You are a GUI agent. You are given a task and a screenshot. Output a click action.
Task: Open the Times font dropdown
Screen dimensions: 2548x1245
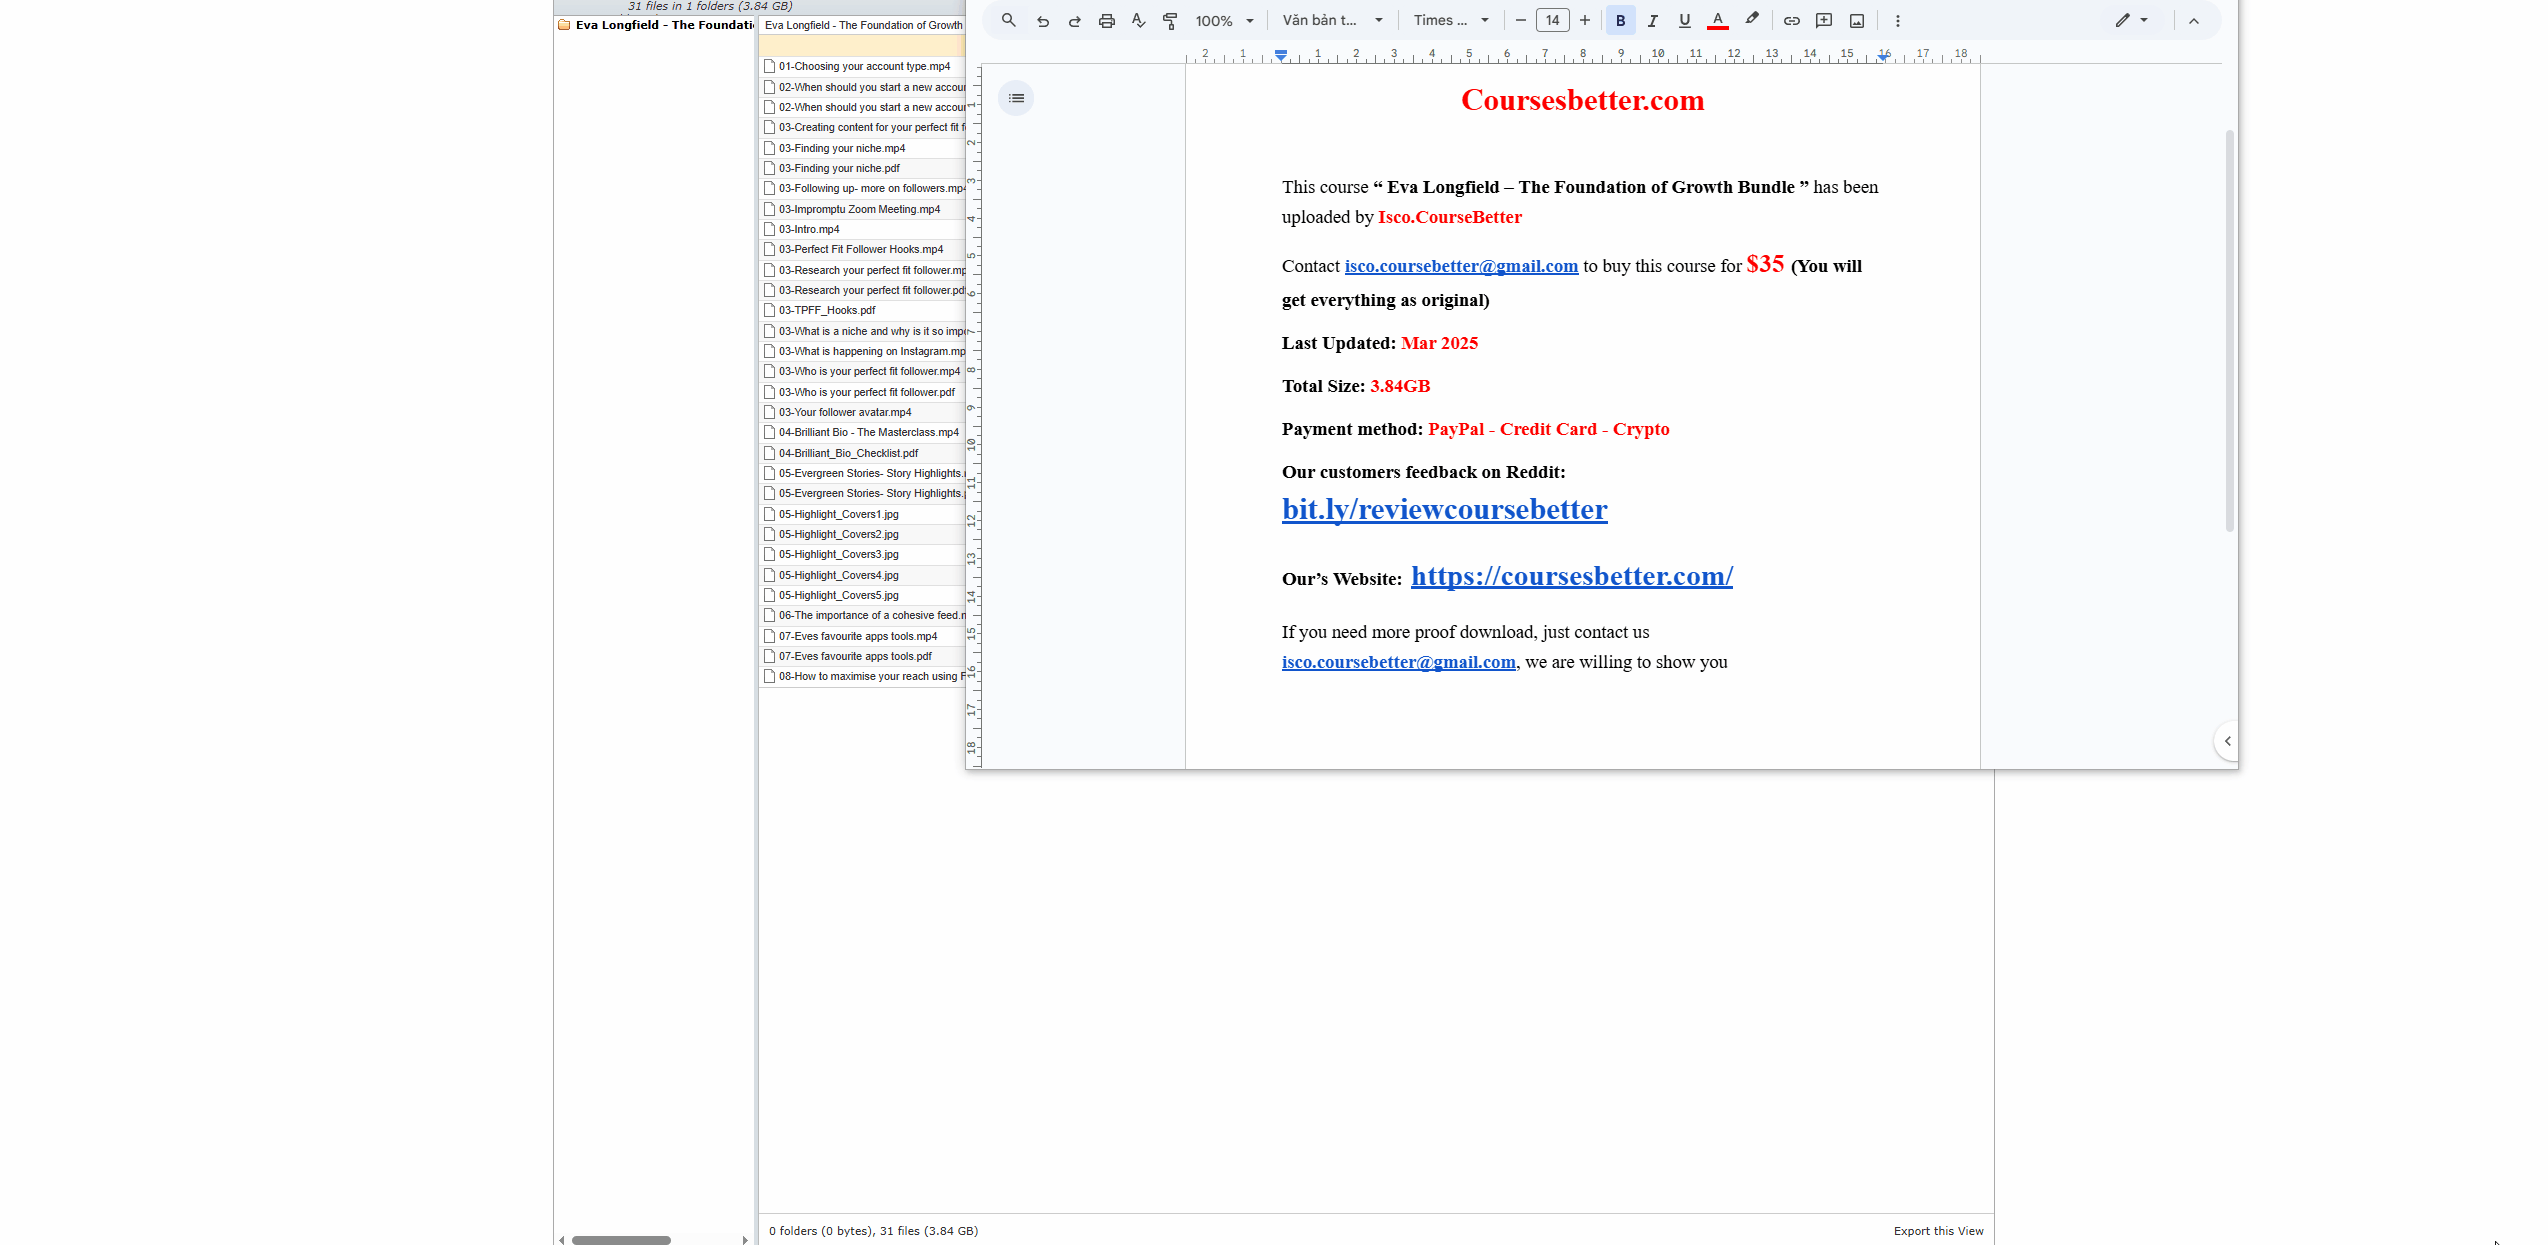coord(1451,21)
